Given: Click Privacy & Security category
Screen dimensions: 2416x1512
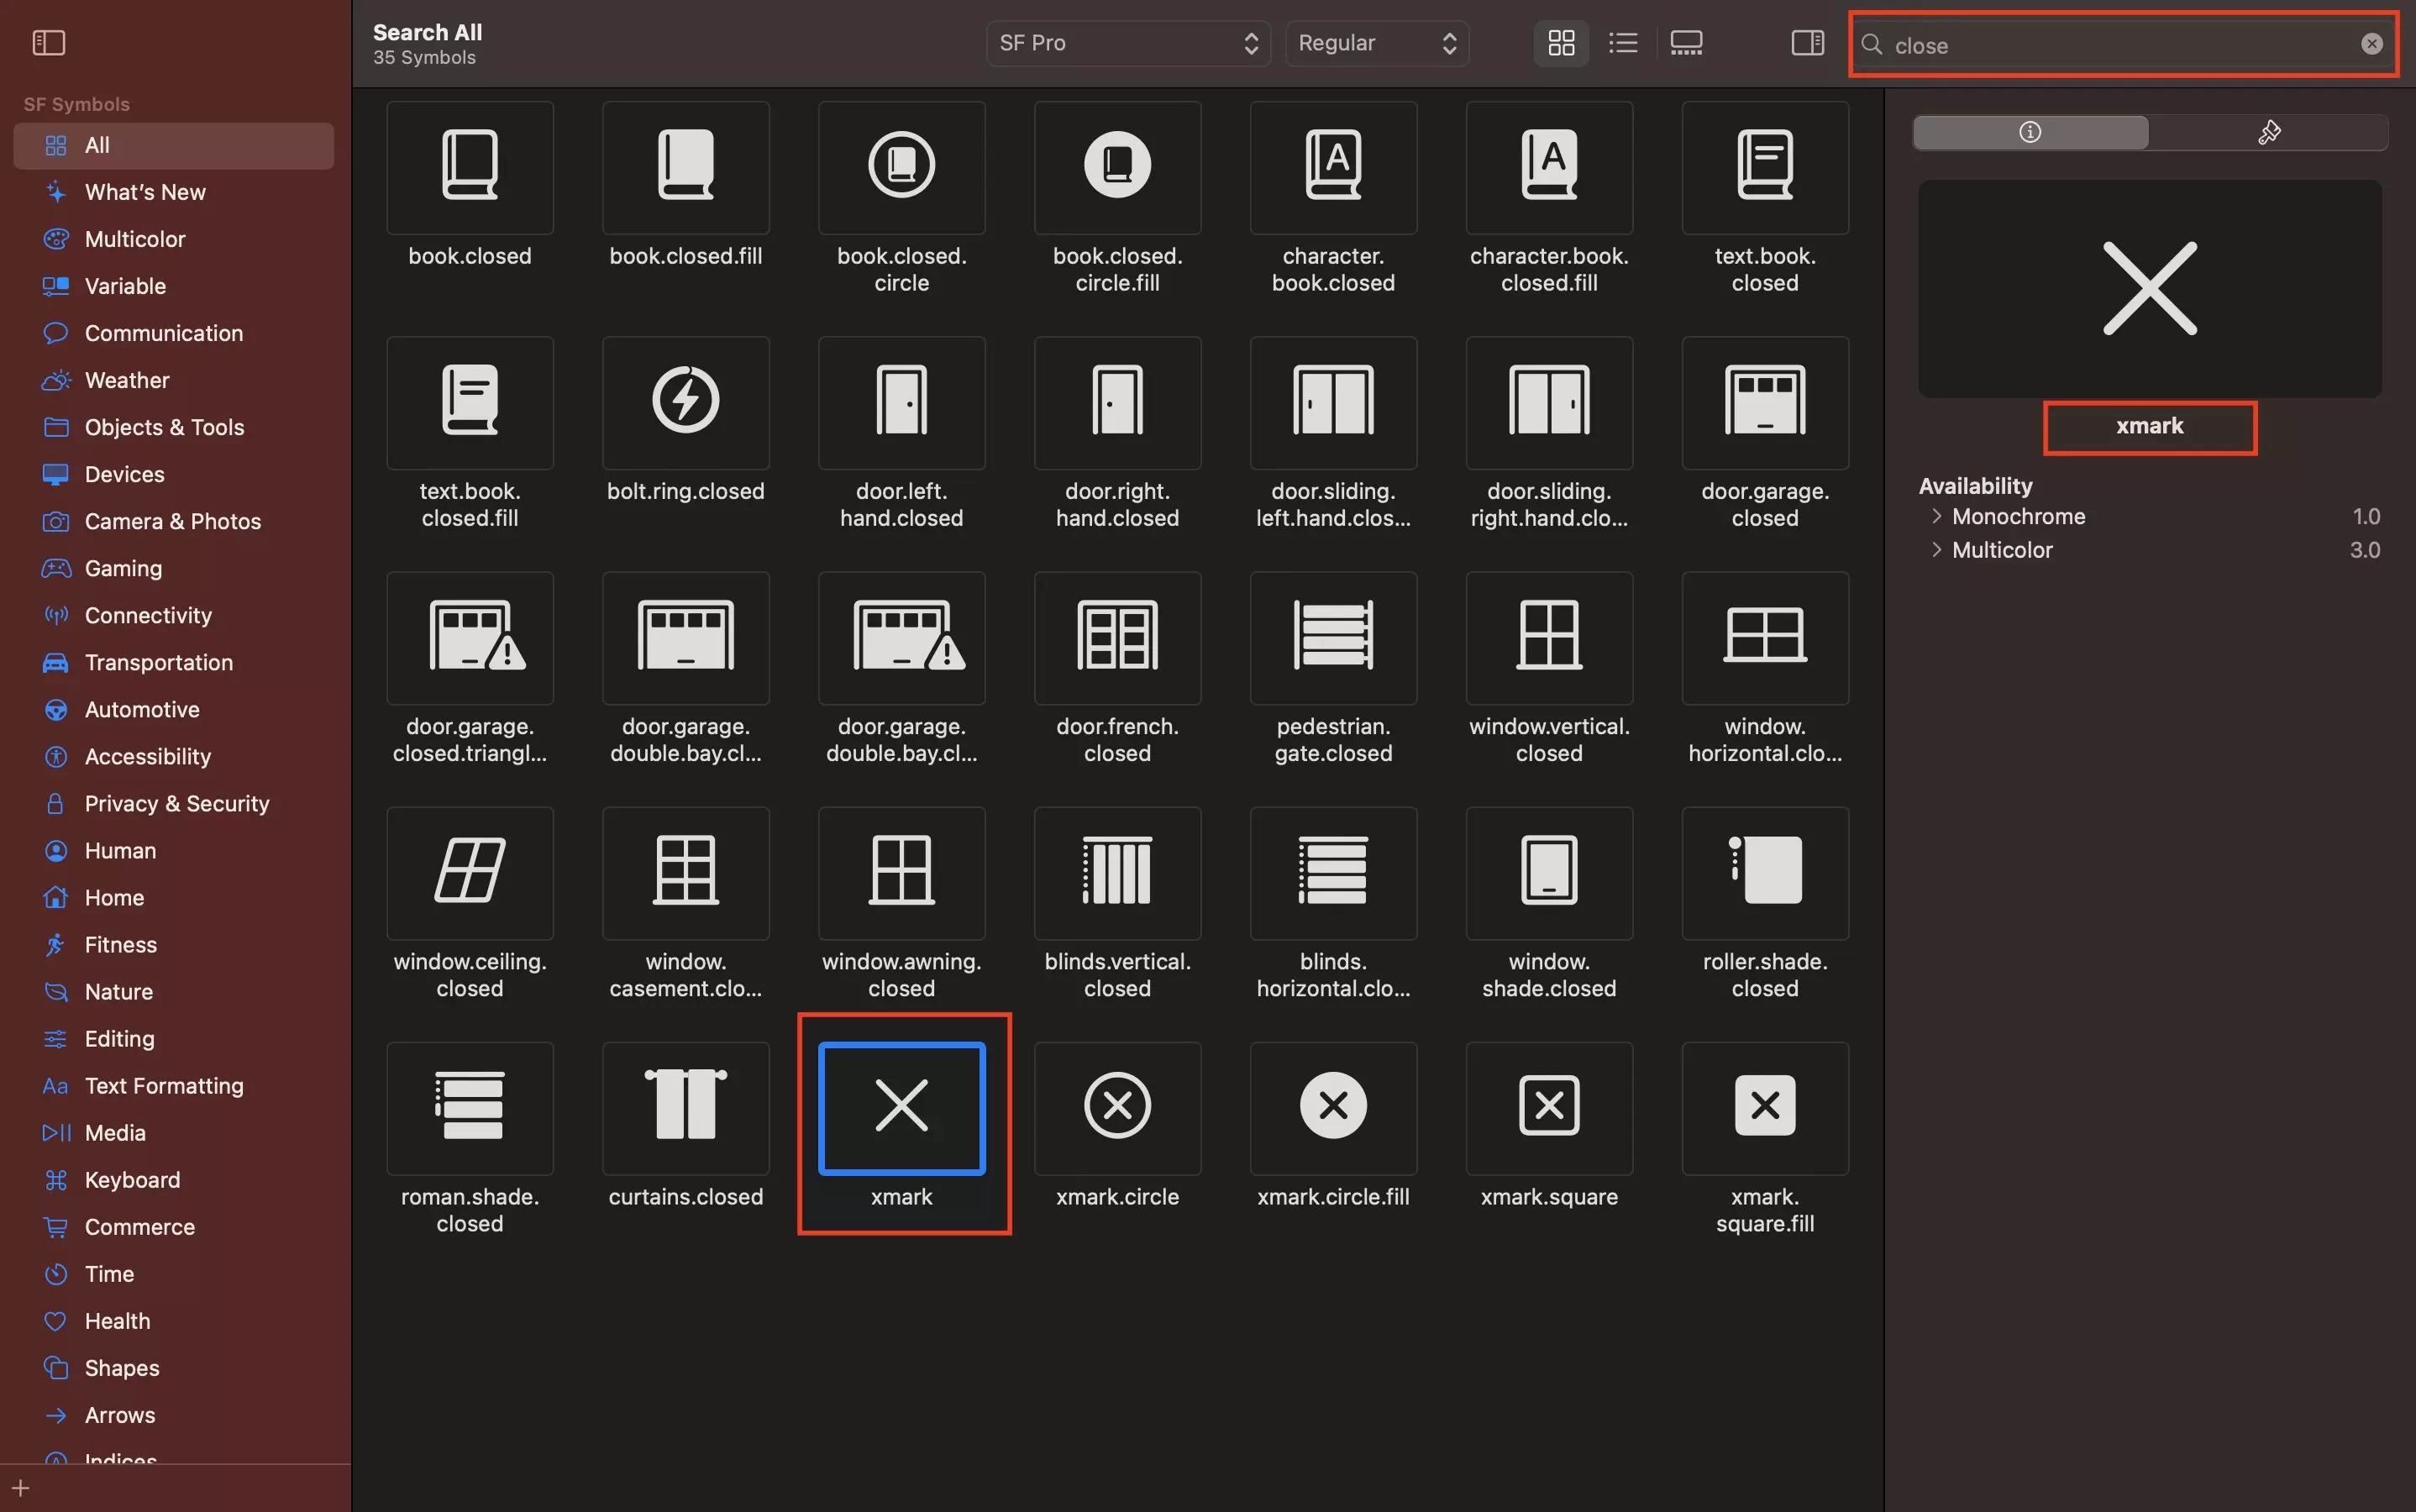Looking at the screenshot, I should 176,803.
